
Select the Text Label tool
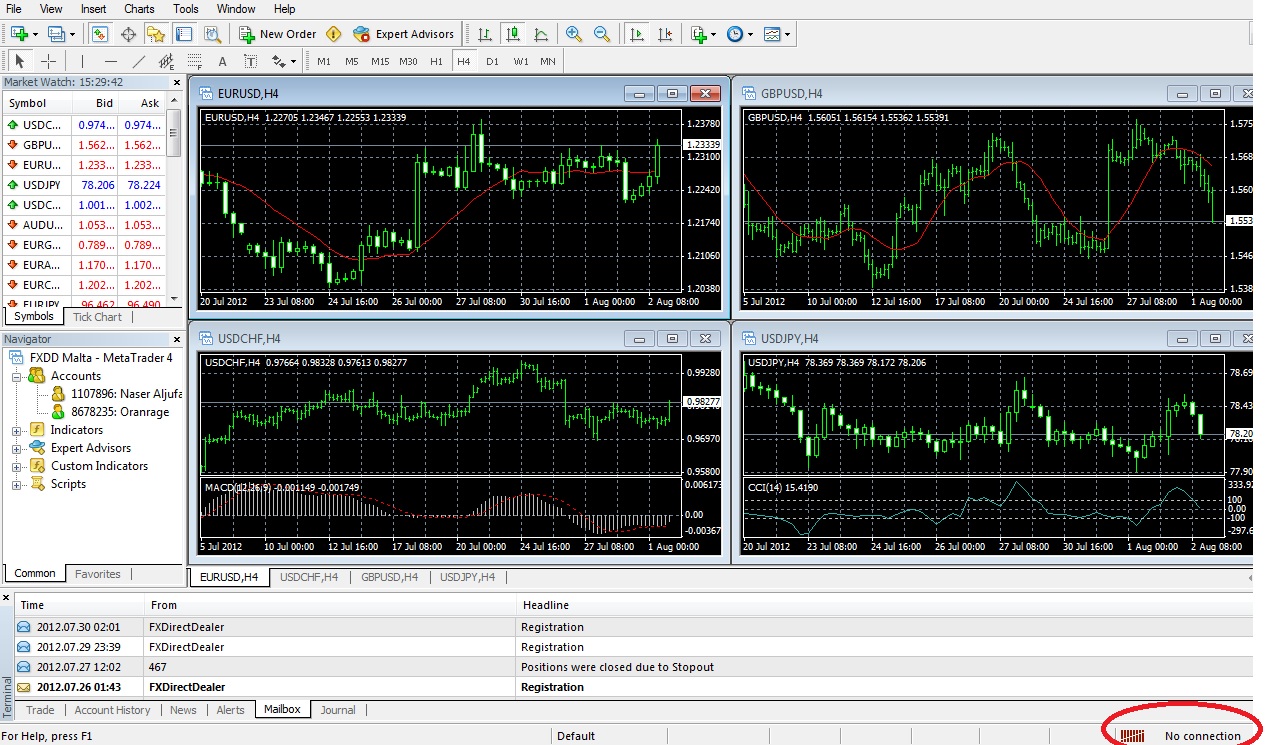(251, 61)
